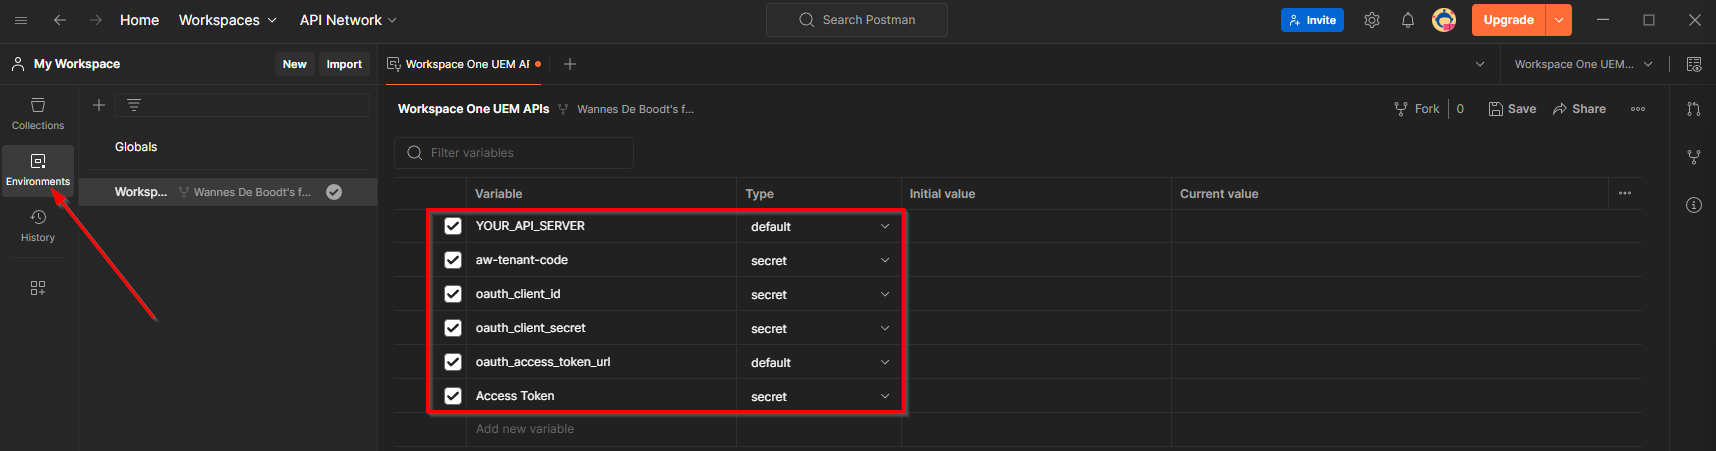Uncheck the oauth_client_secret variable
1716x451 pixels.
pos(453,328)
